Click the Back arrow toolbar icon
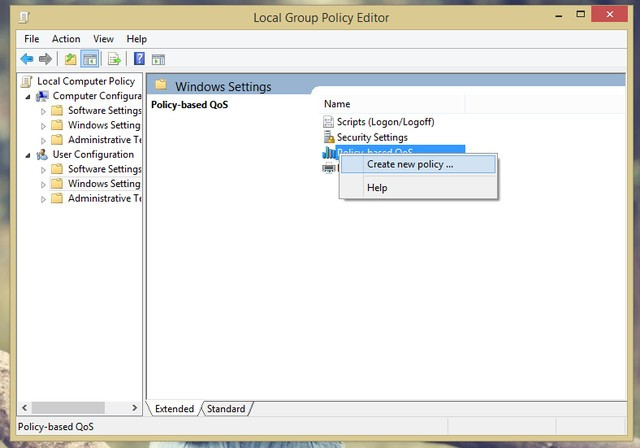The width and height of the screenshot is (640, 448). click(x=27, y=59)
